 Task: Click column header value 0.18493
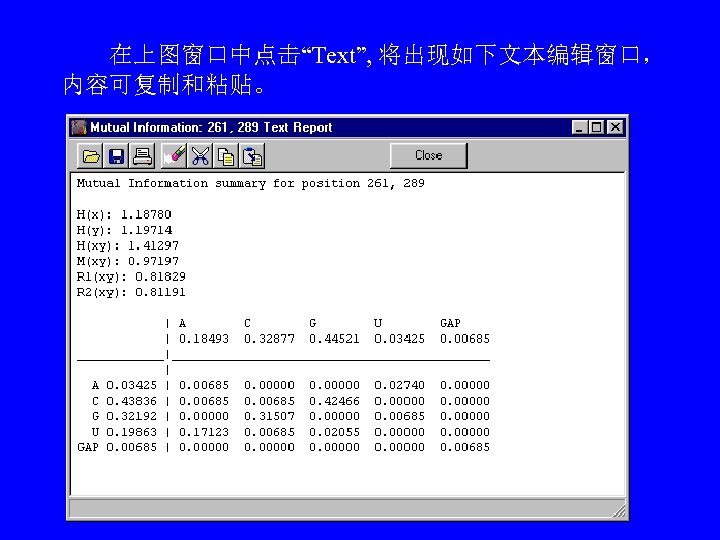[x=204, y=339]
